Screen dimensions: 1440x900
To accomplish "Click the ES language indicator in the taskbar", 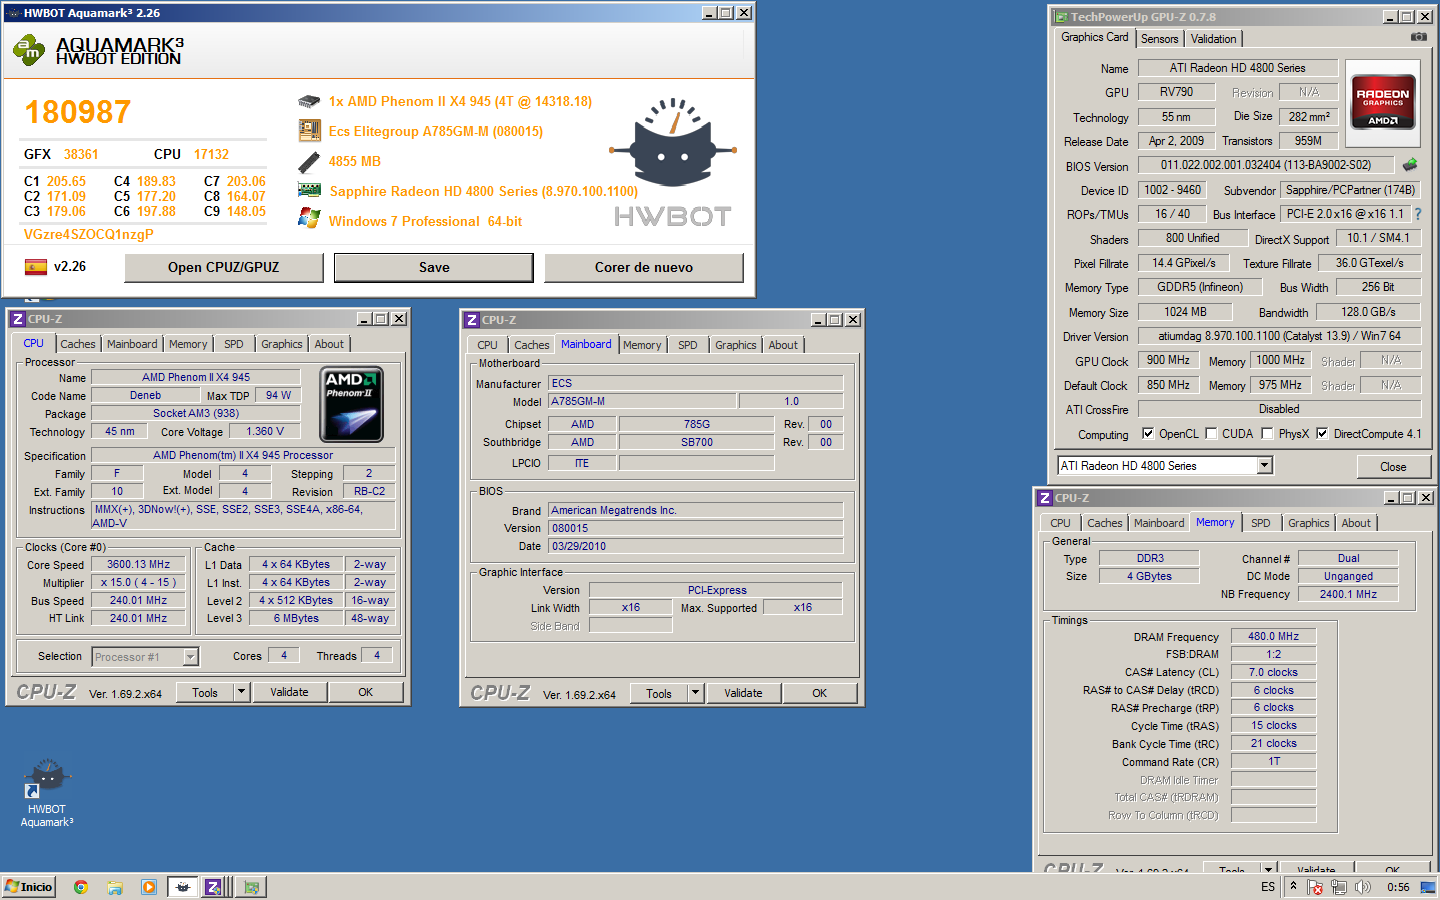I will (1268, 887).
